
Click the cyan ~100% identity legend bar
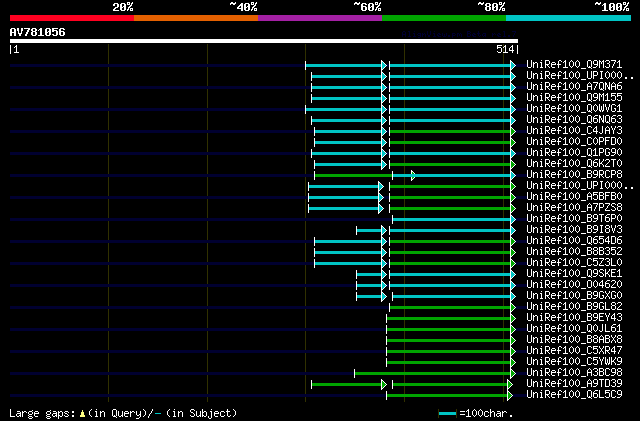[x=569, y=18]
